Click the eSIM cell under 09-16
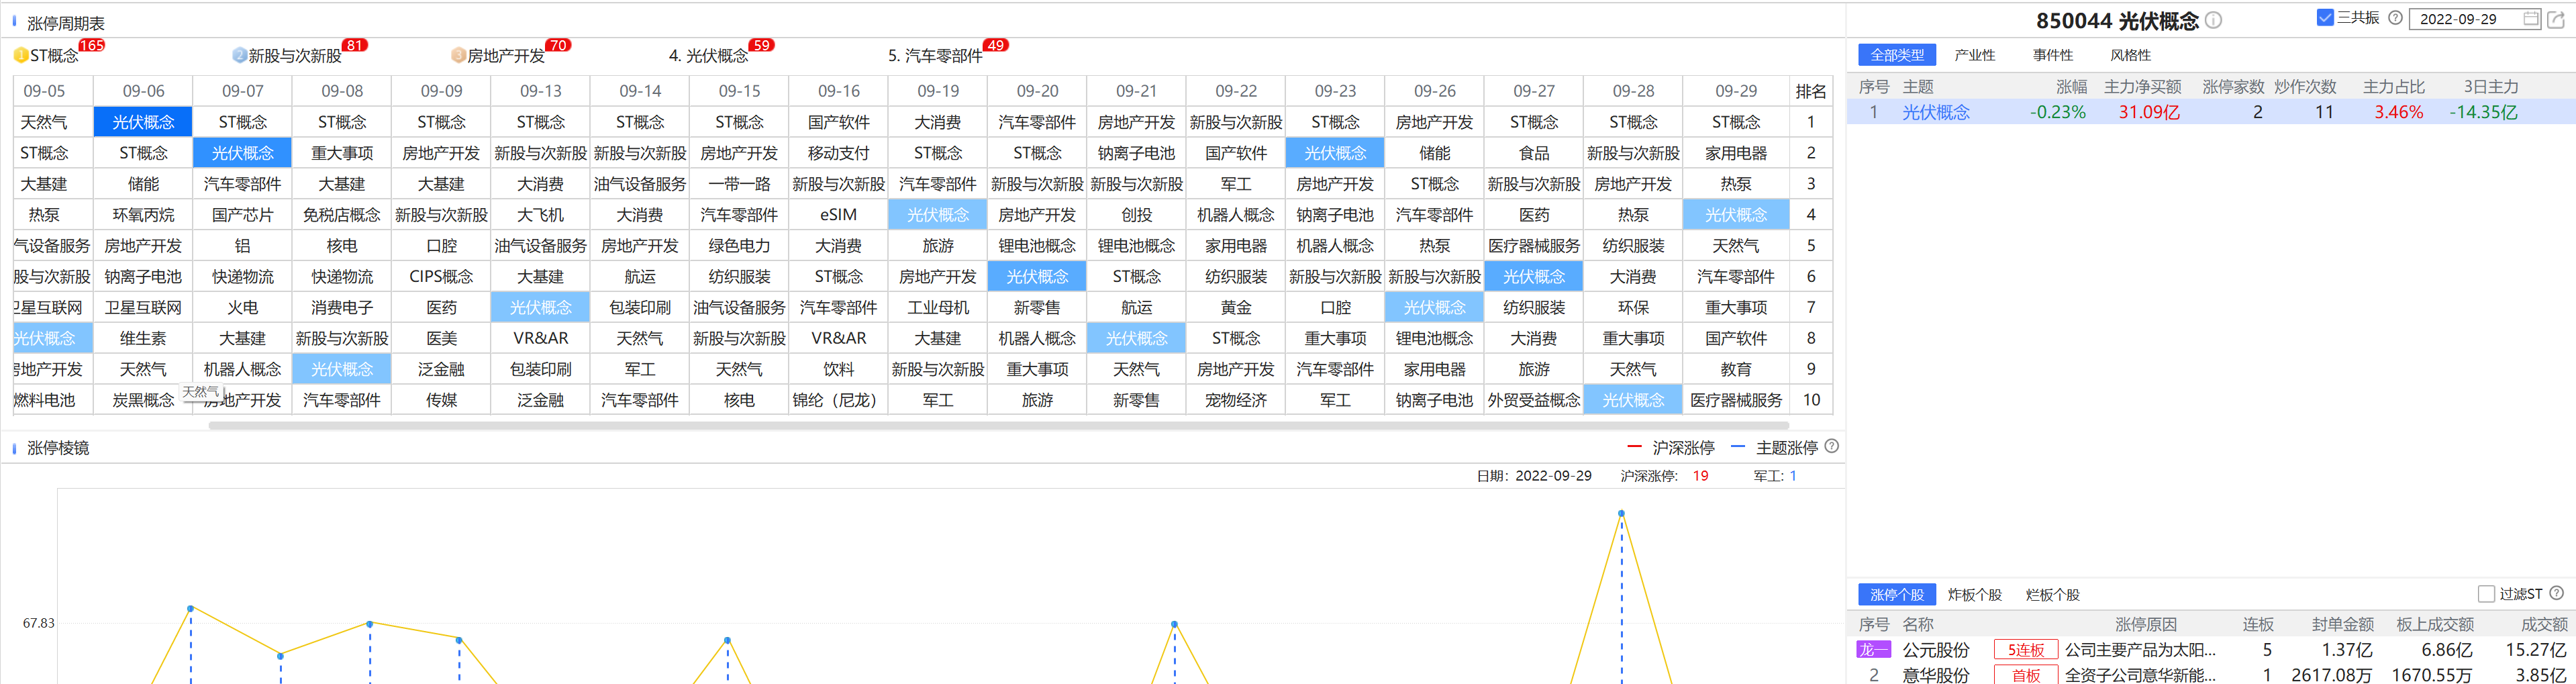 [838, 215]
